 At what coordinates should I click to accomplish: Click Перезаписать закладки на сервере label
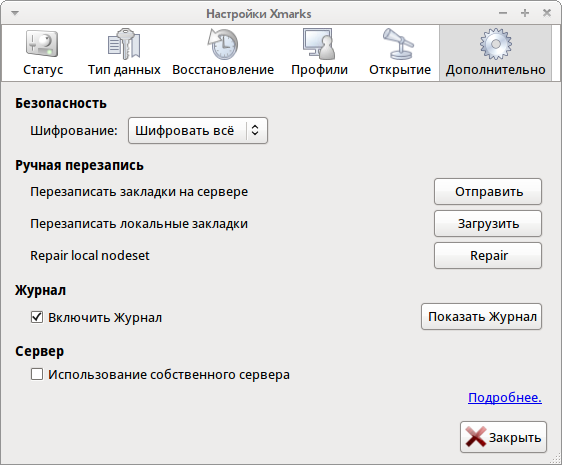(x=139, y=191)
